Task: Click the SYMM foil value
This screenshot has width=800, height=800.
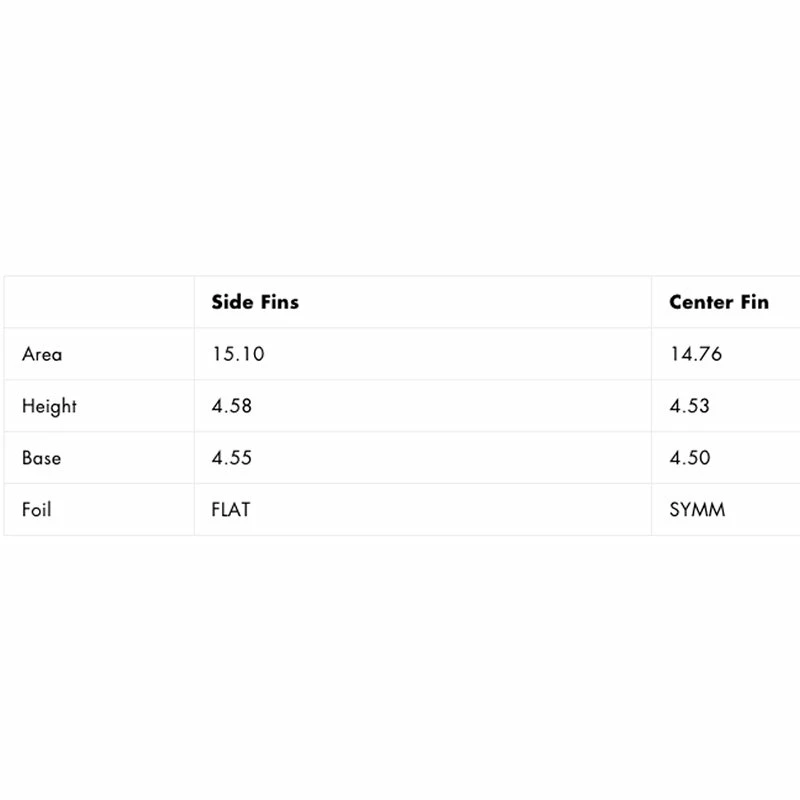Action: [x=698, y=510]
